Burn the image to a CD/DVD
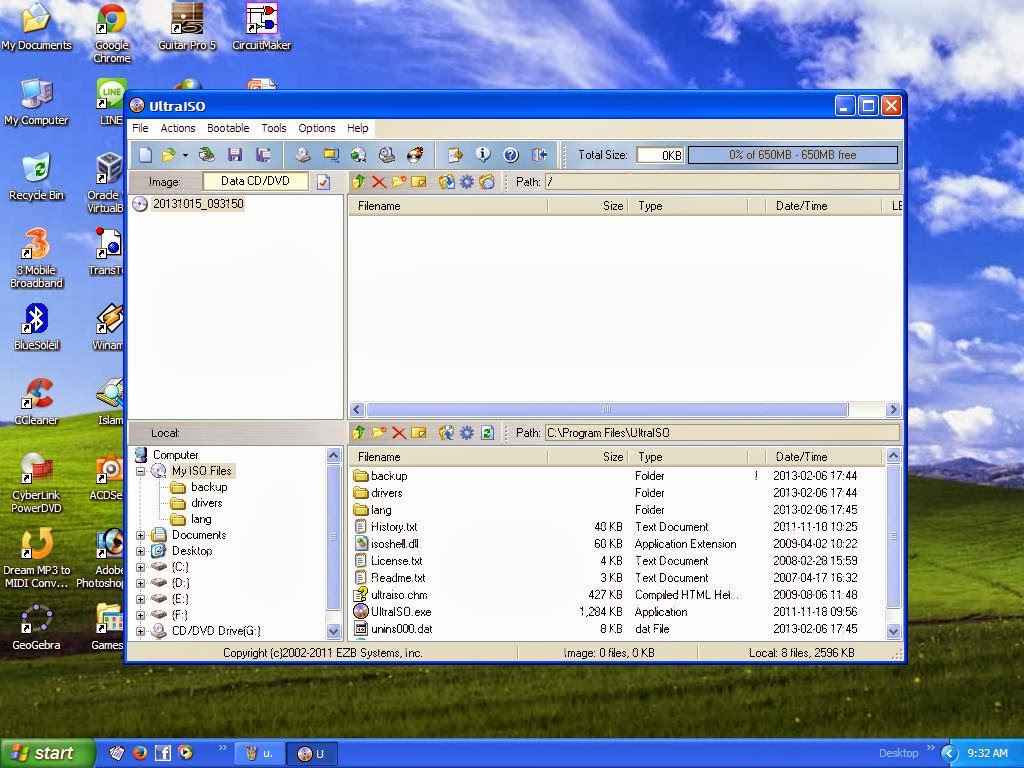This screenshot has width=1024, height=768. tap(413, 155)
